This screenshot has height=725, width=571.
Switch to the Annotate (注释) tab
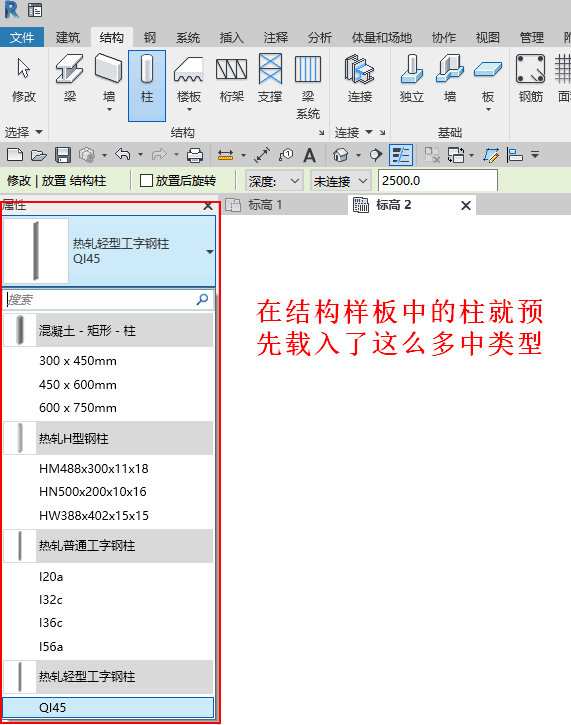276,37
